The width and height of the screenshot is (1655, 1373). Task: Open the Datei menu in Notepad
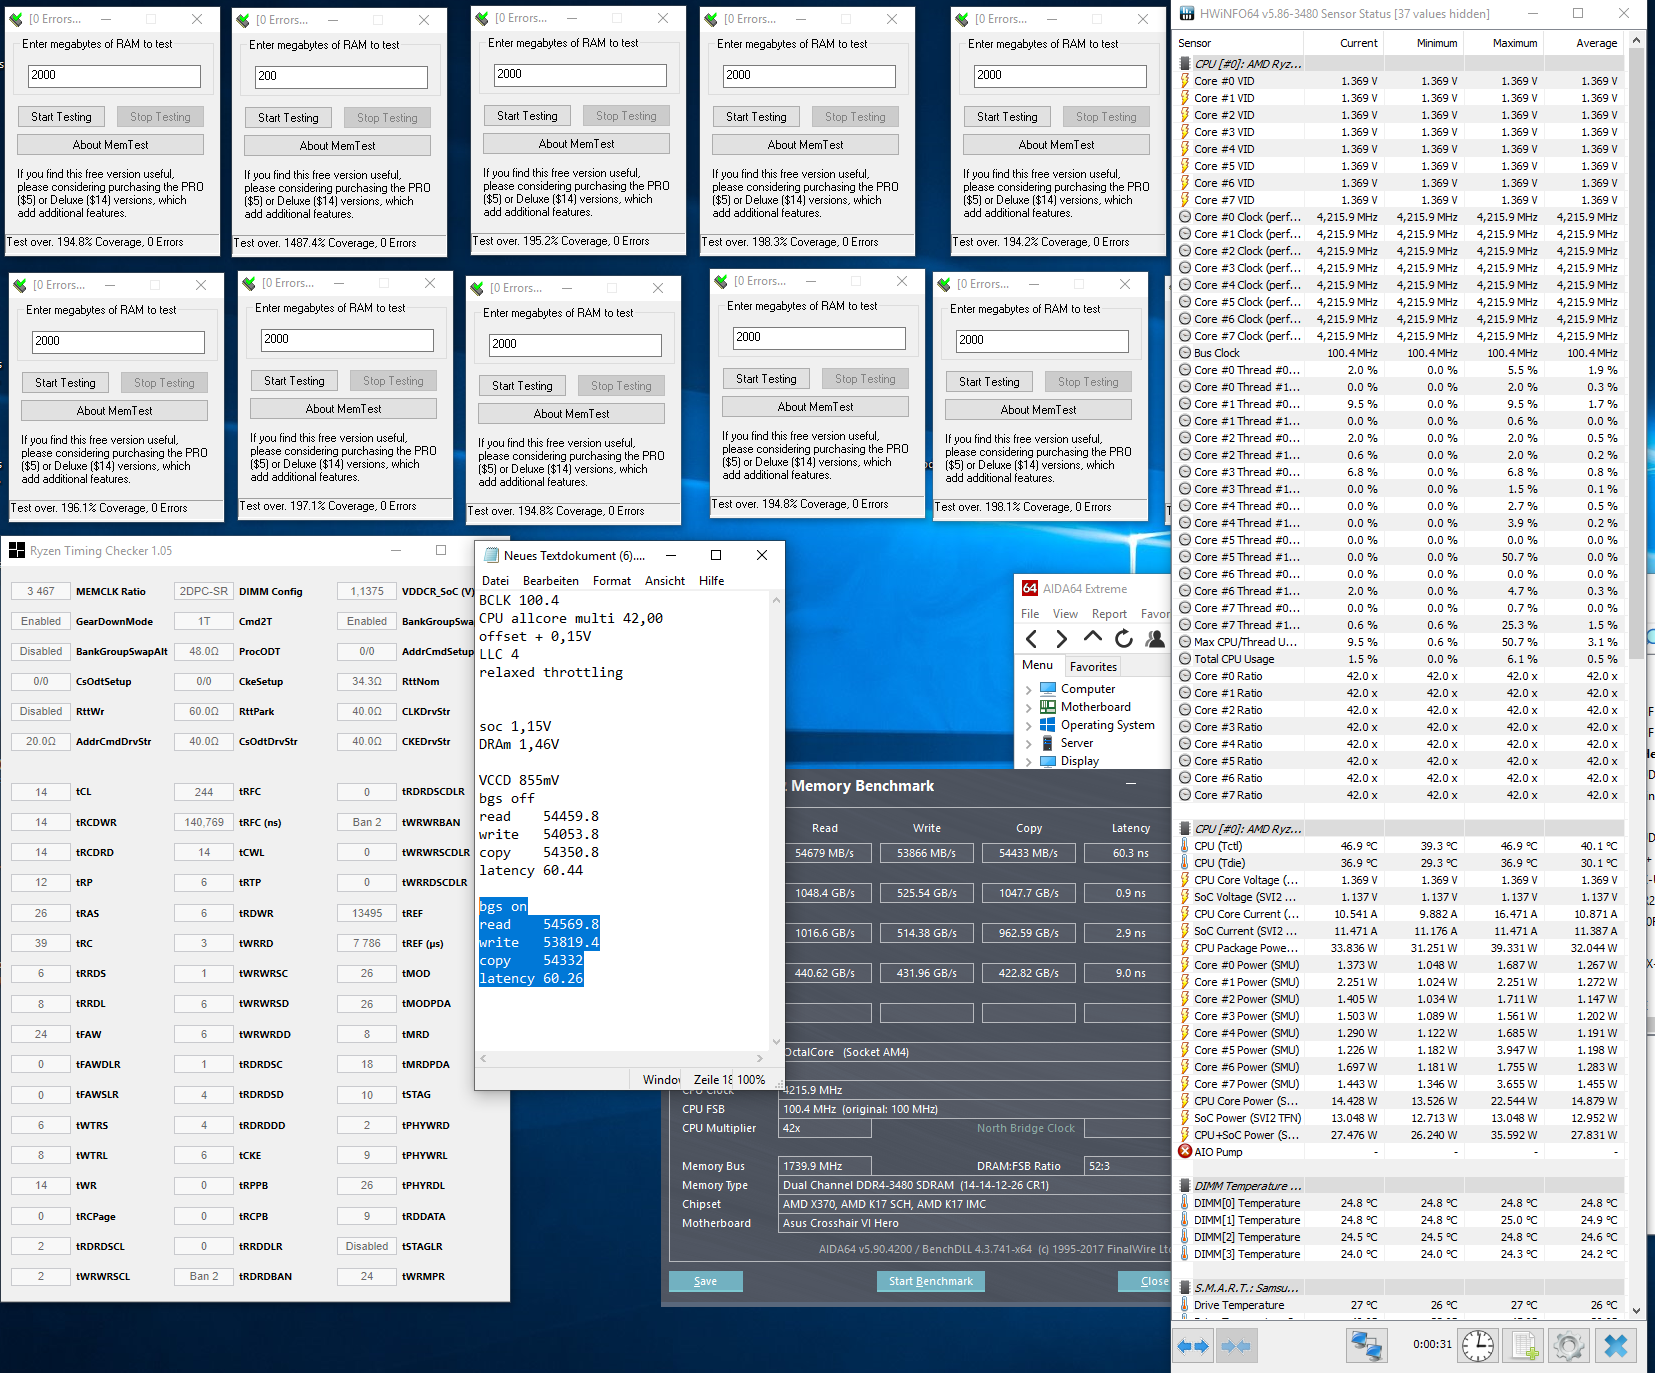click(x=495, y=581)
